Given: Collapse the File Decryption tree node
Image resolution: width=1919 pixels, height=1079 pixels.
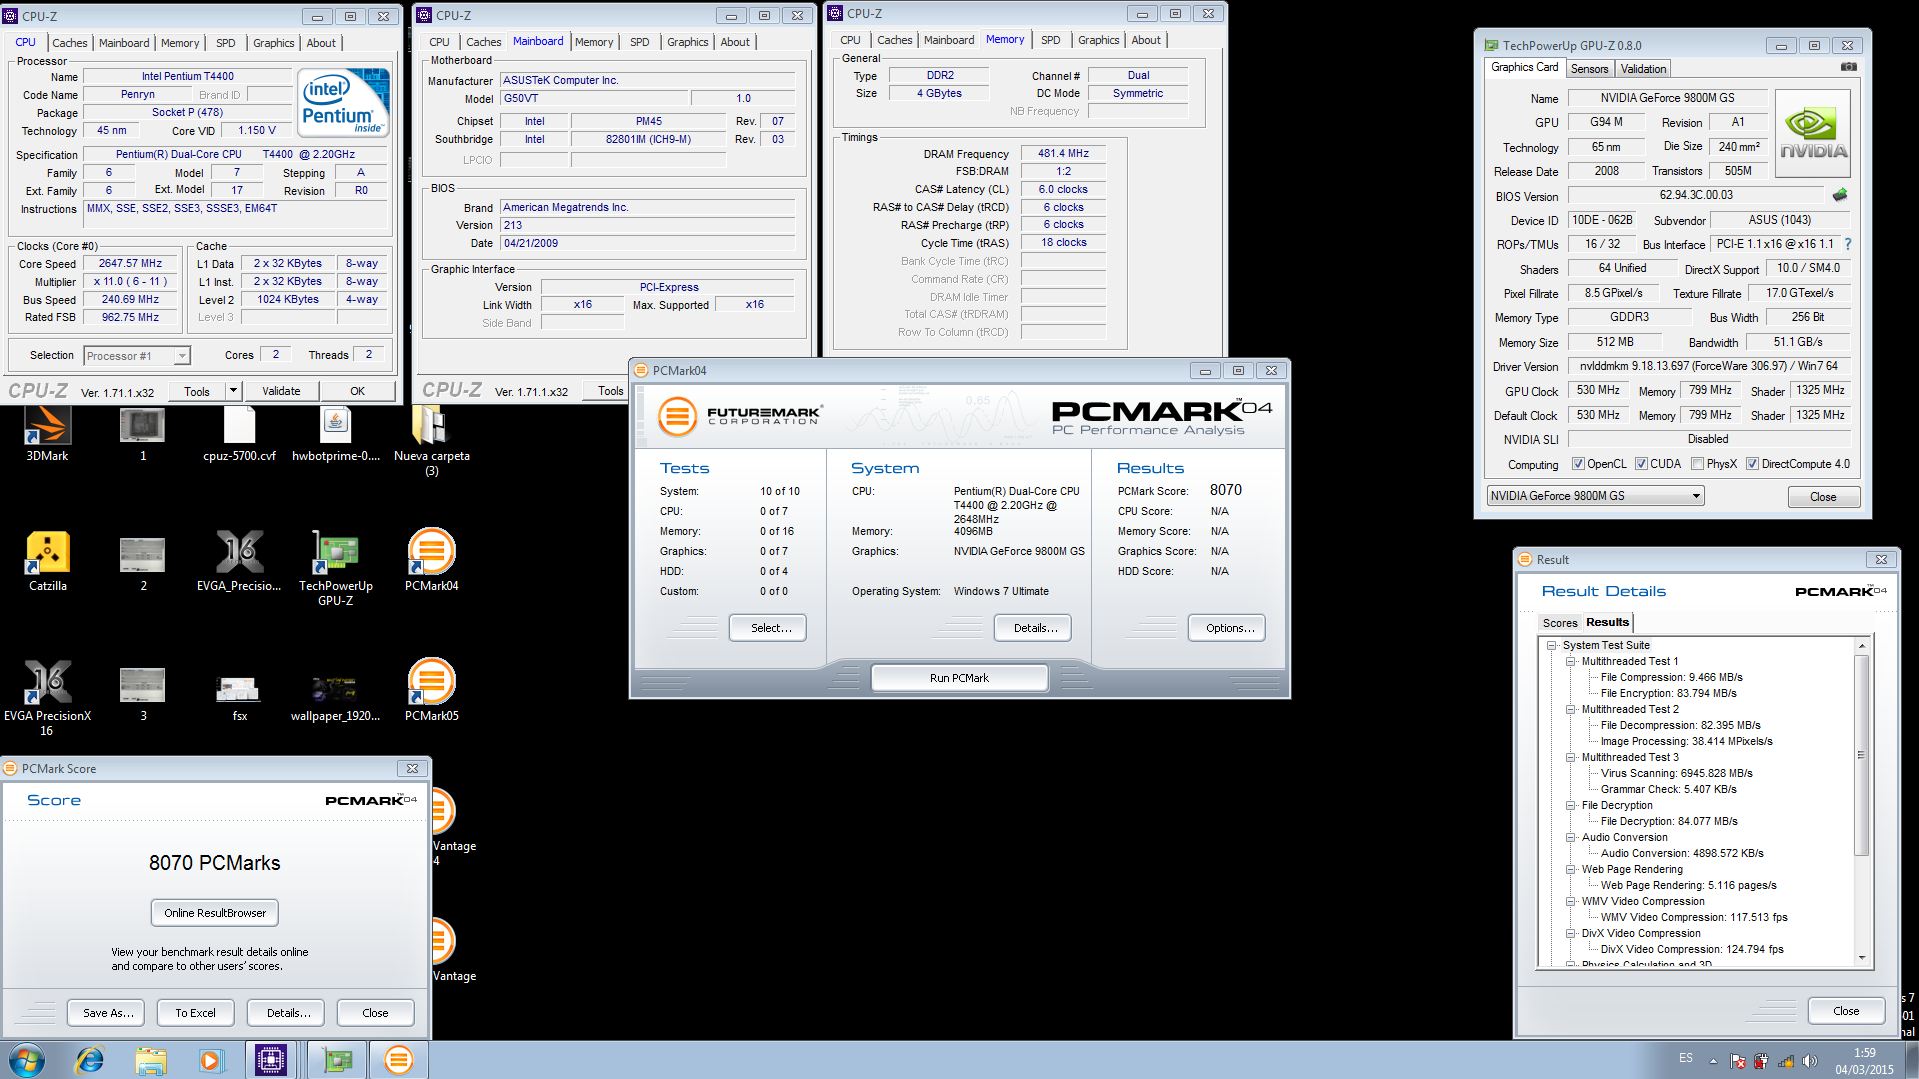Looking at the screenshot, I should point(1571,806).
